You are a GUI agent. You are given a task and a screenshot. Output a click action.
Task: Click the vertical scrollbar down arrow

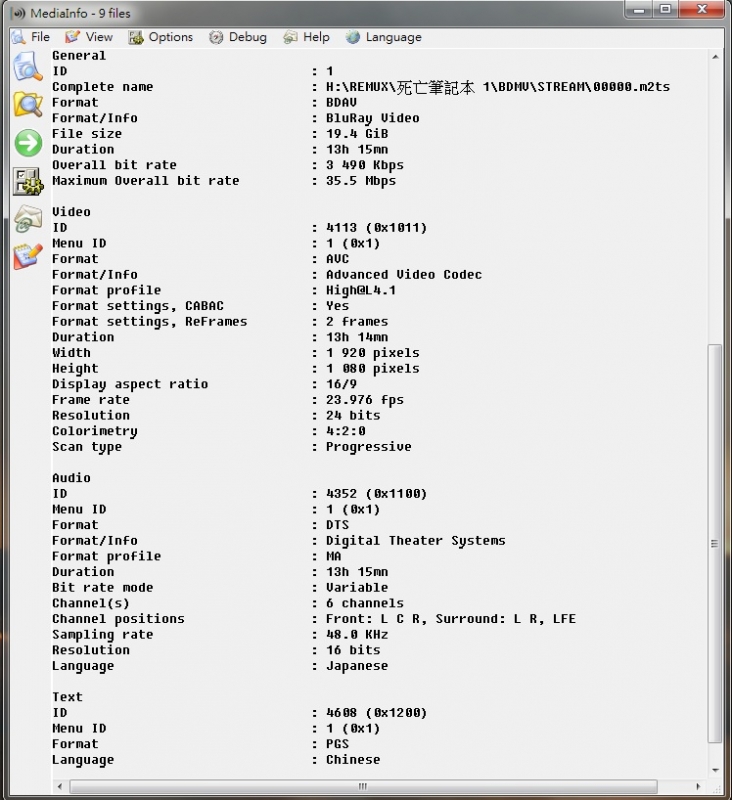pyautogui.click(x=714, y=770)
